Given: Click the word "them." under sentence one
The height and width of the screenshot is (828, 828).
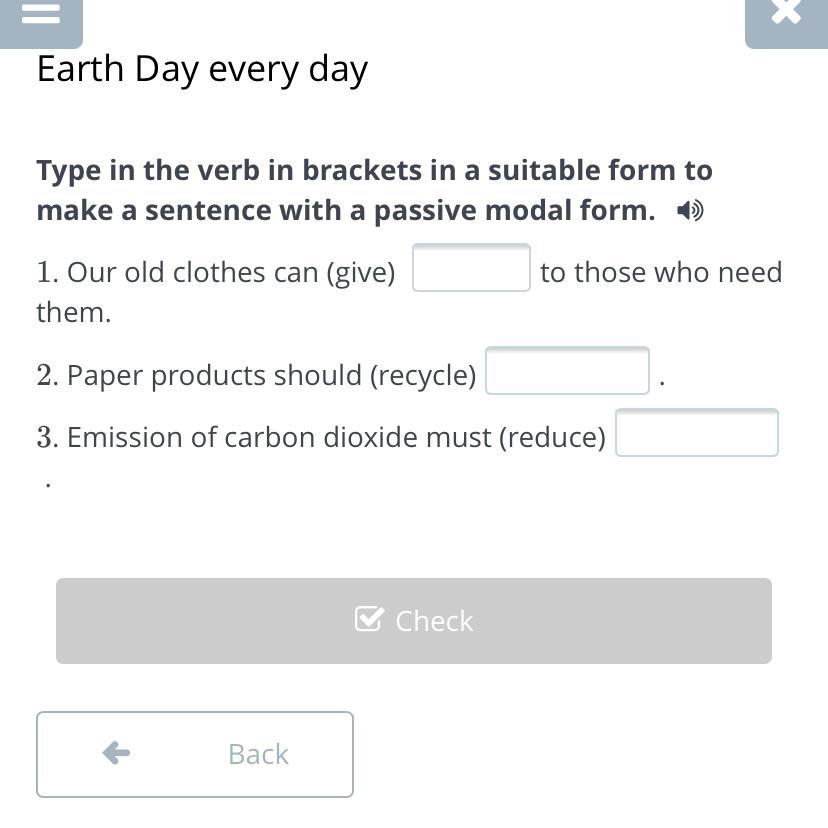Looking at the screenshot, I should (74, 313).
